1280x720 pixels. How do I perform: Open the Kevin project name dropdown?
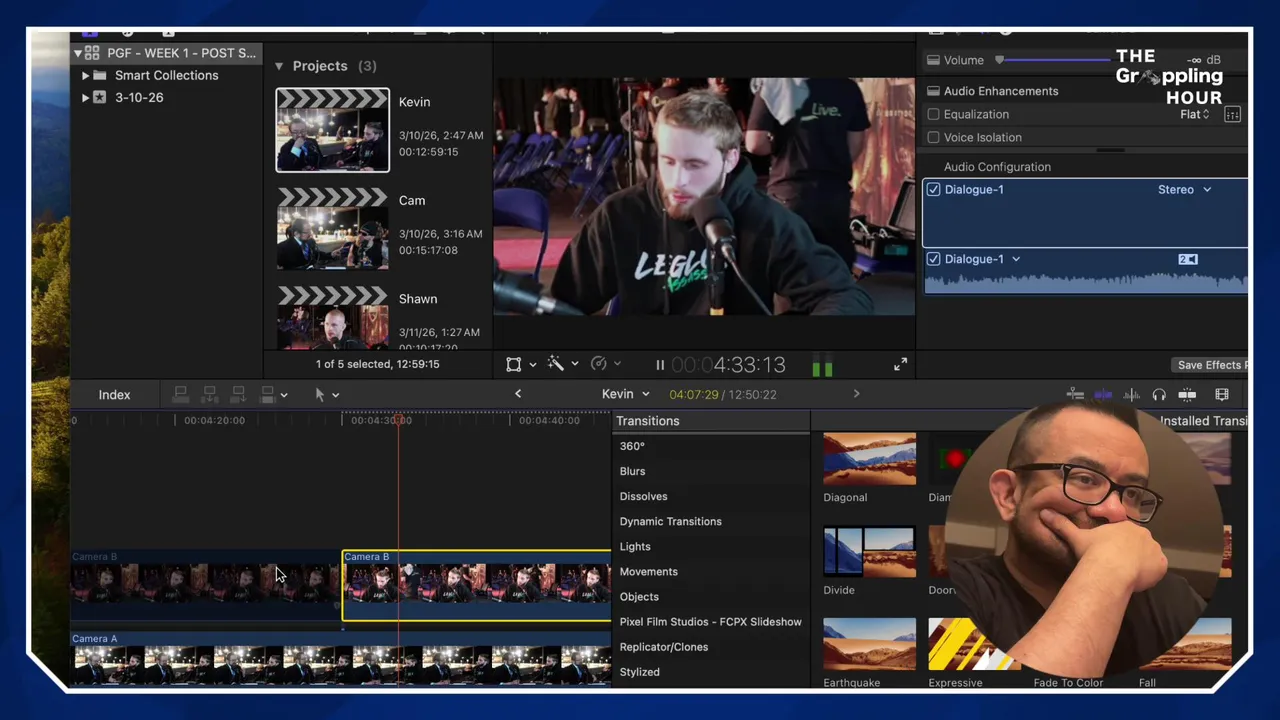(626, 394)
